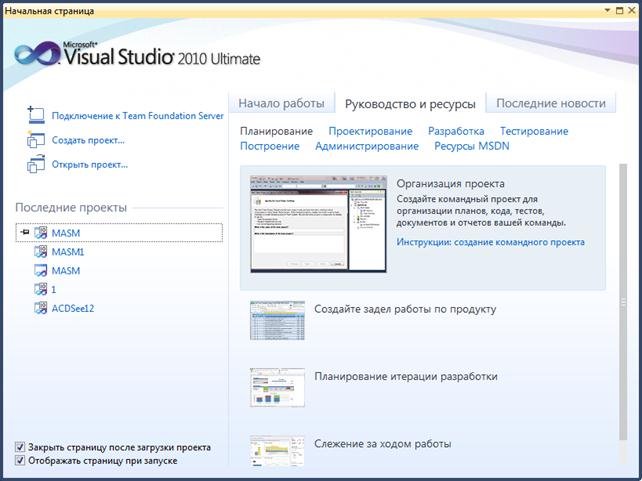Expand Планирование итерации разработки item

[x=406, y=376]
